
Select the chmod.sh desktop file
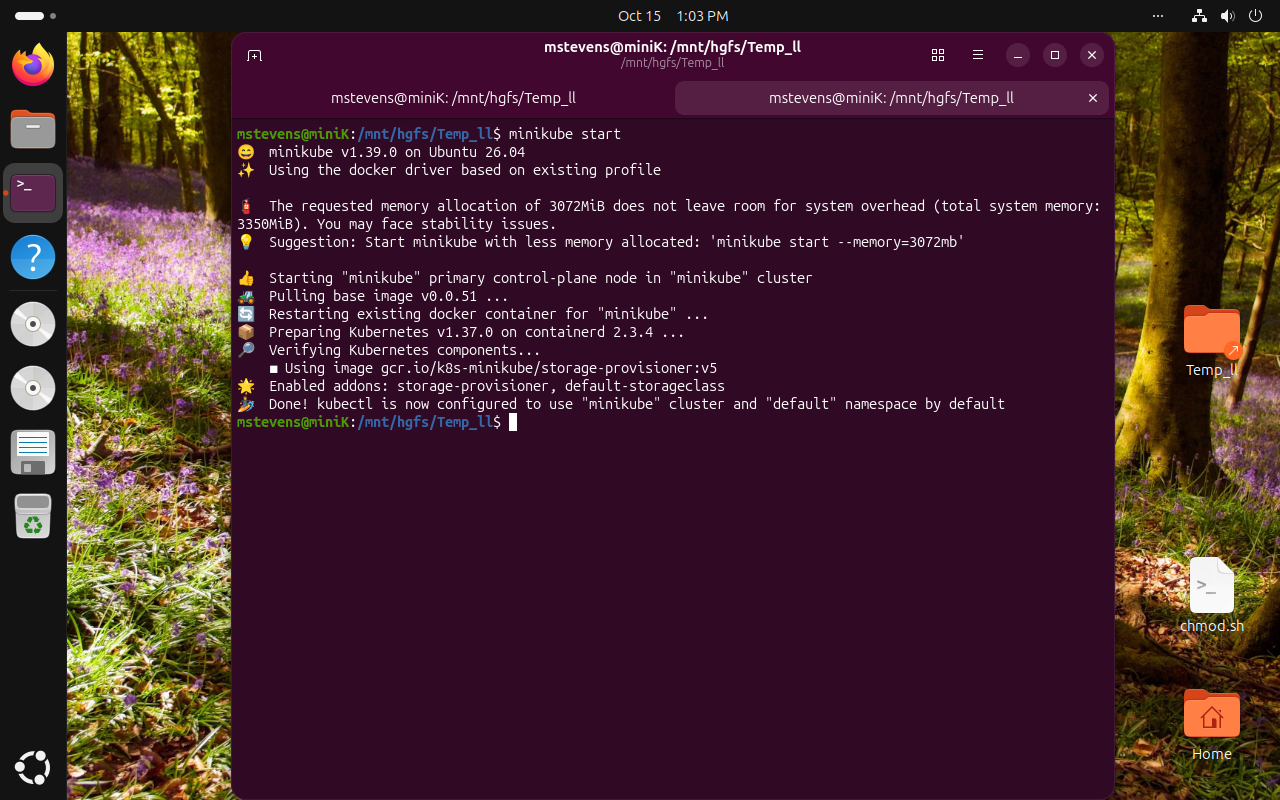pos(1212,596)
